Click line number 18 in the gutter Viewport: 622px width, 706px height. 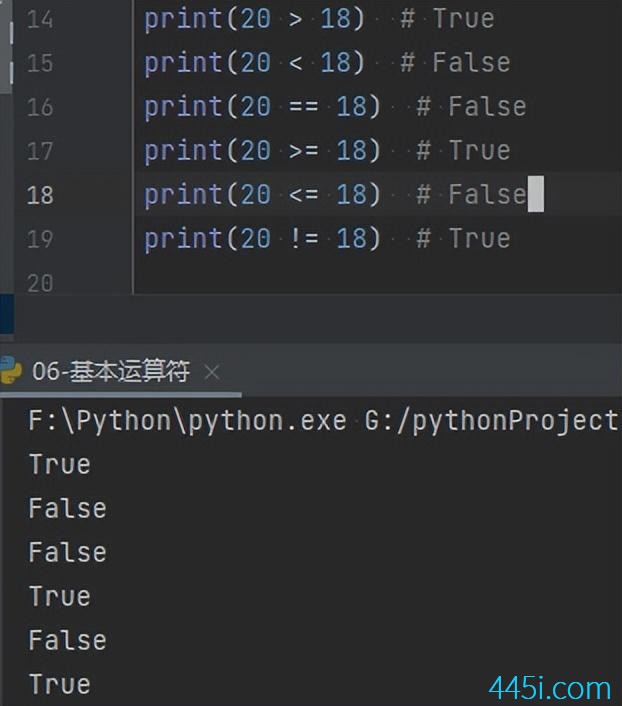[x=40, y=194]
